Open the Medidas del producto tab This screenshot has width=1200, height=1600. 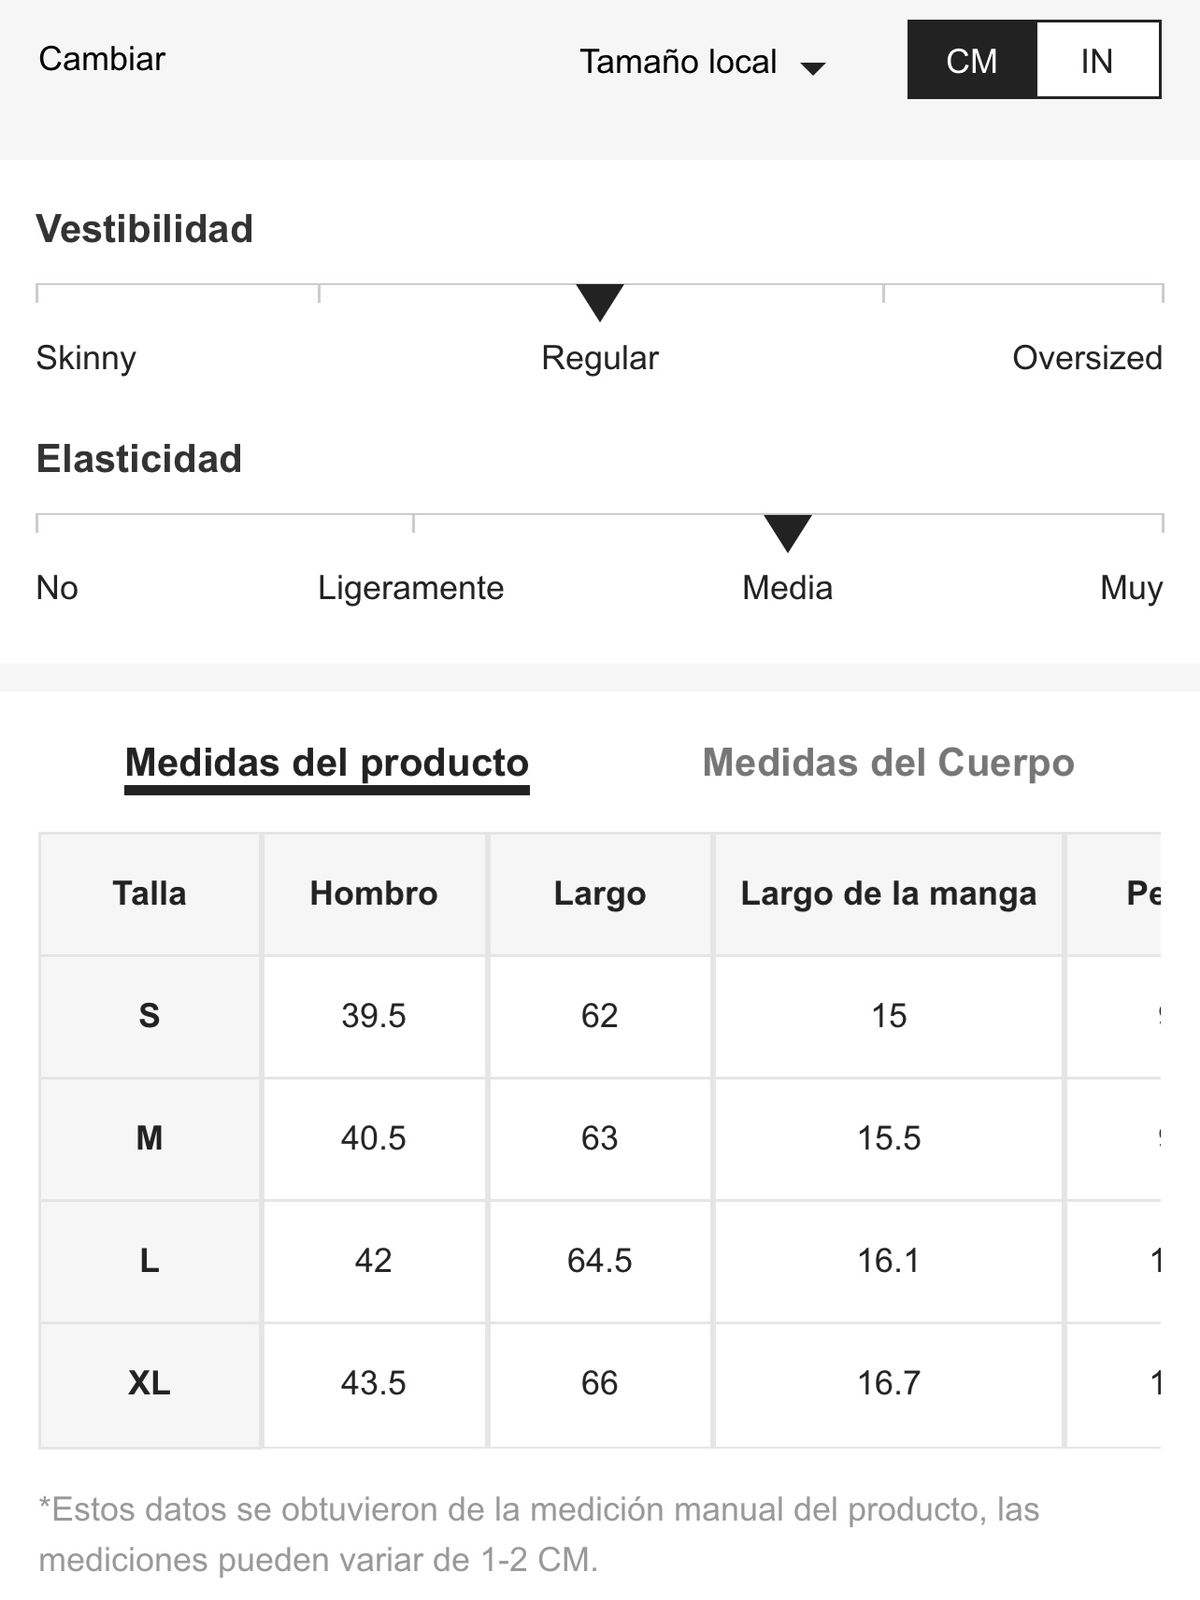(327, 764)
